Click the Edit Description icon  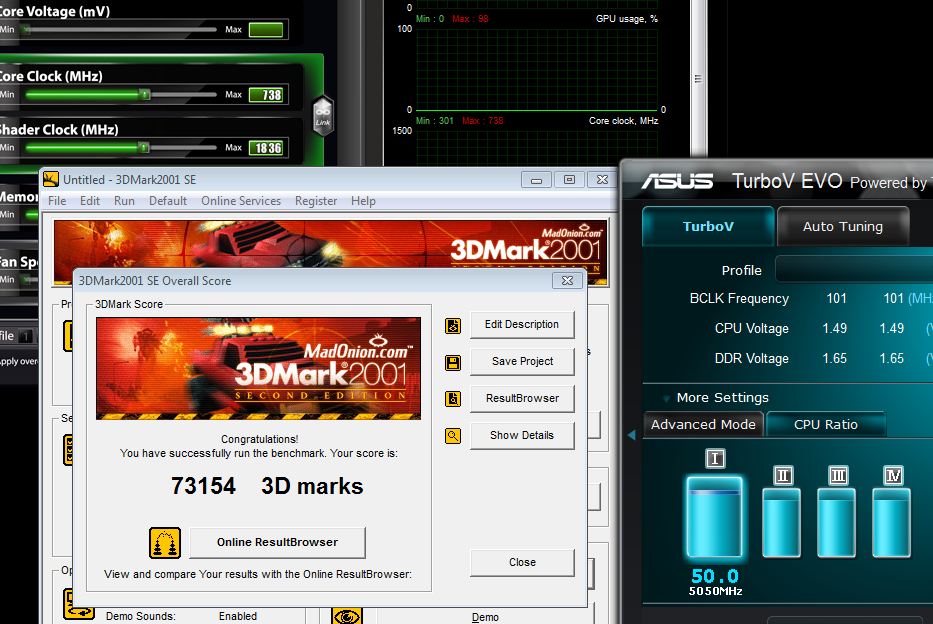[453, 325]
